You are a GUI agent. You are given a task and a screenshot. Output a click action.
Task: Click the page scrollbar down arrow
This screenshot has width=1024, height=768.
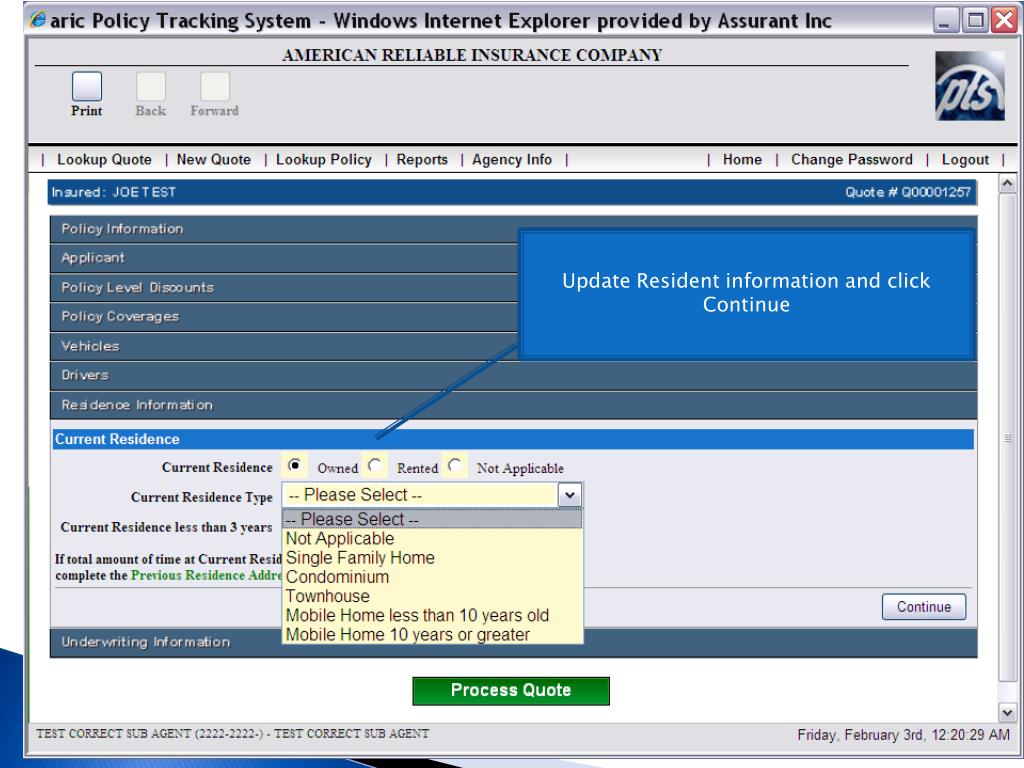point(1007,712)
